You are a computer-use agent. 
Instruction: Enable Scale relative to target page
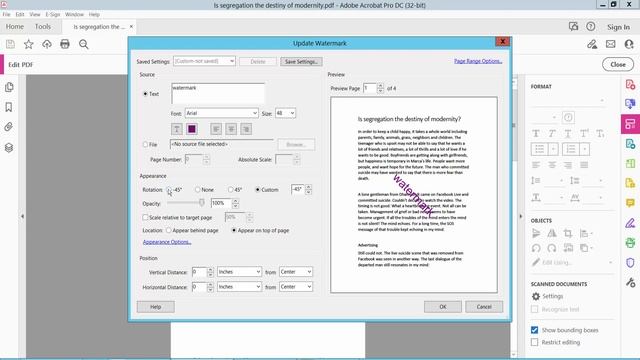(x=145, y=218)
